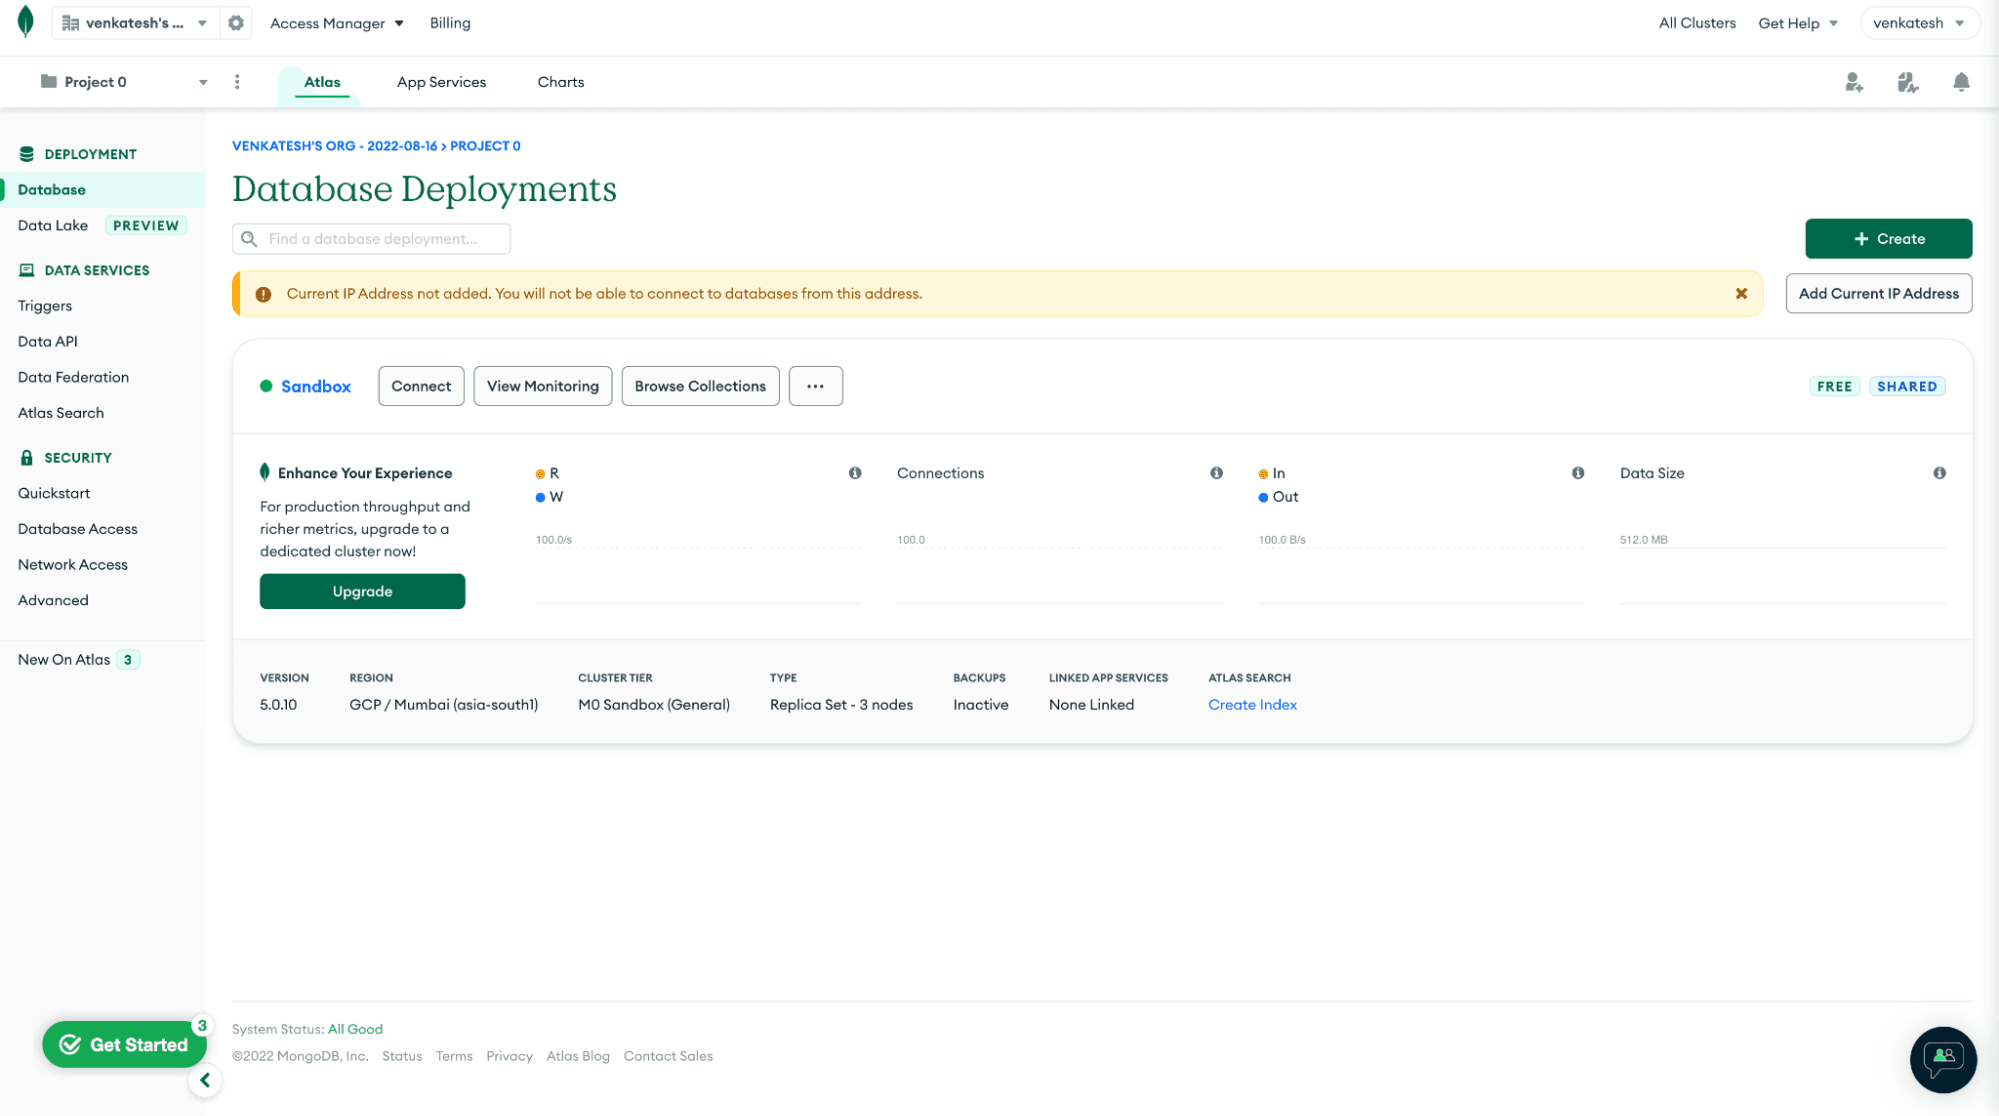Image resolution: width=1999 pixels, height=1116 pixels.
Task: Open Security Quickstart
Action: [54, 493]
